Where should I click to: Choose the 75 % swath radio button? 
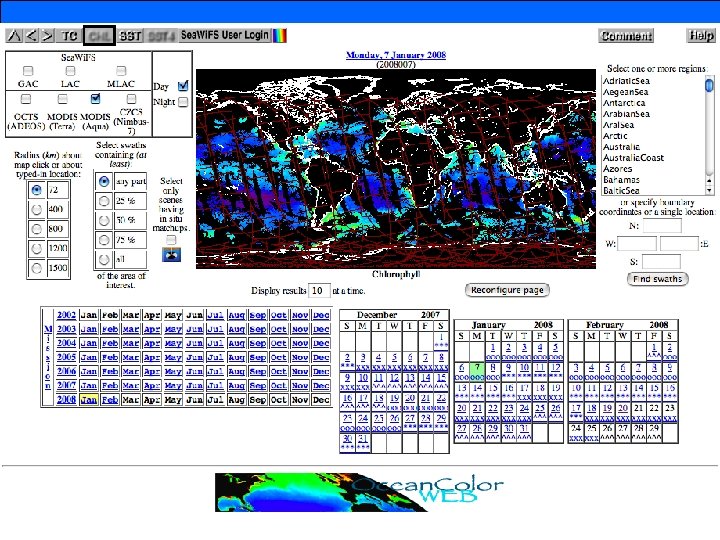pos(104,240)
